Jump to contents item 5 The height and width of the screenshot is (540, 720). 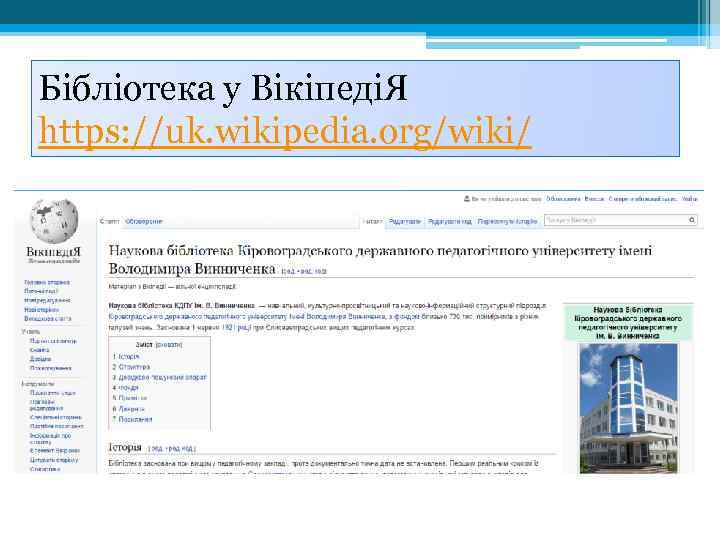click(129, 398)
